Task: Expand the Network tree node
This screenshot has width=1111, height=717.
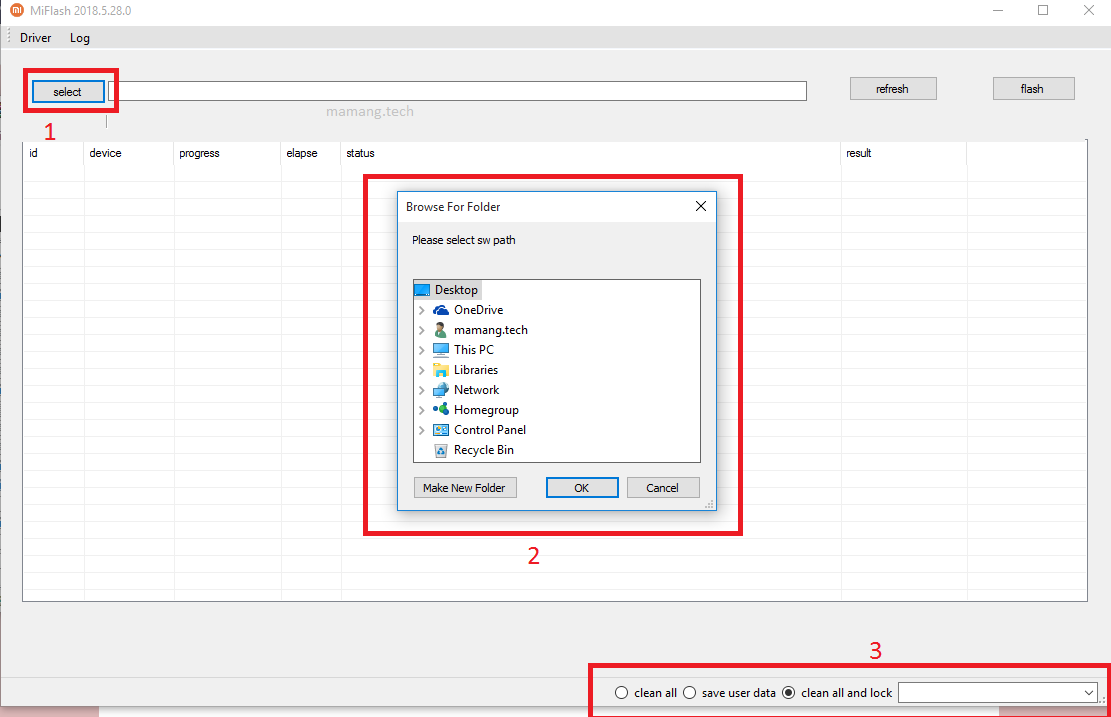Action: coord(422,390)
